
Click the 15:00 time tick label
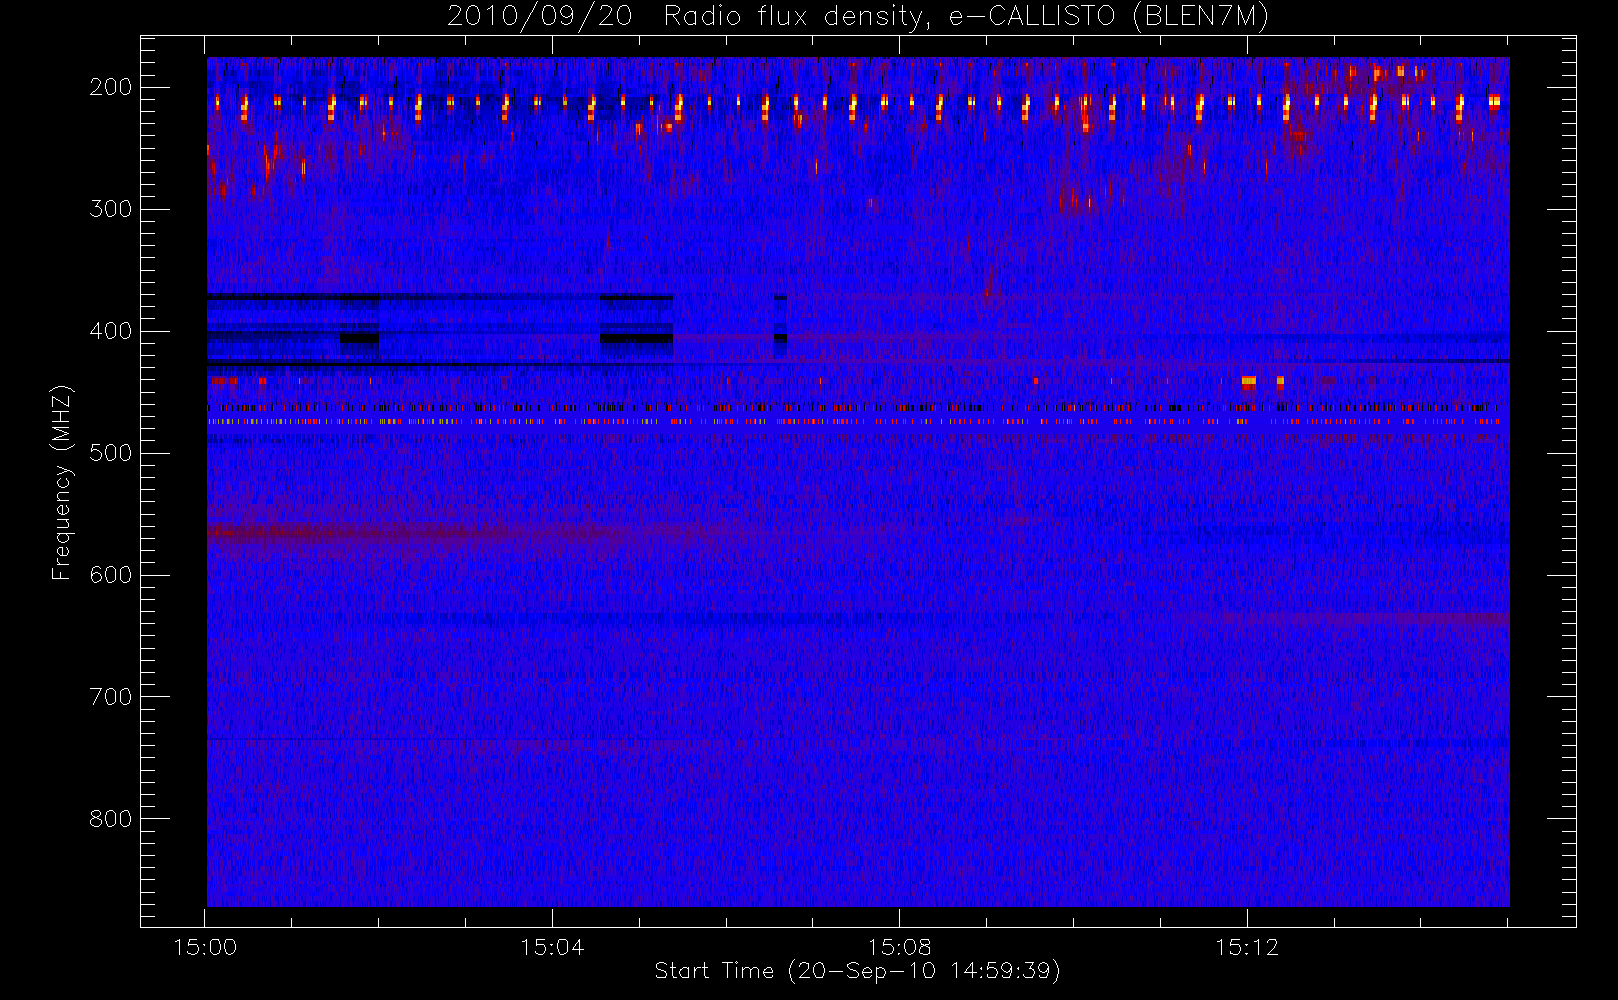pos(205,947)
